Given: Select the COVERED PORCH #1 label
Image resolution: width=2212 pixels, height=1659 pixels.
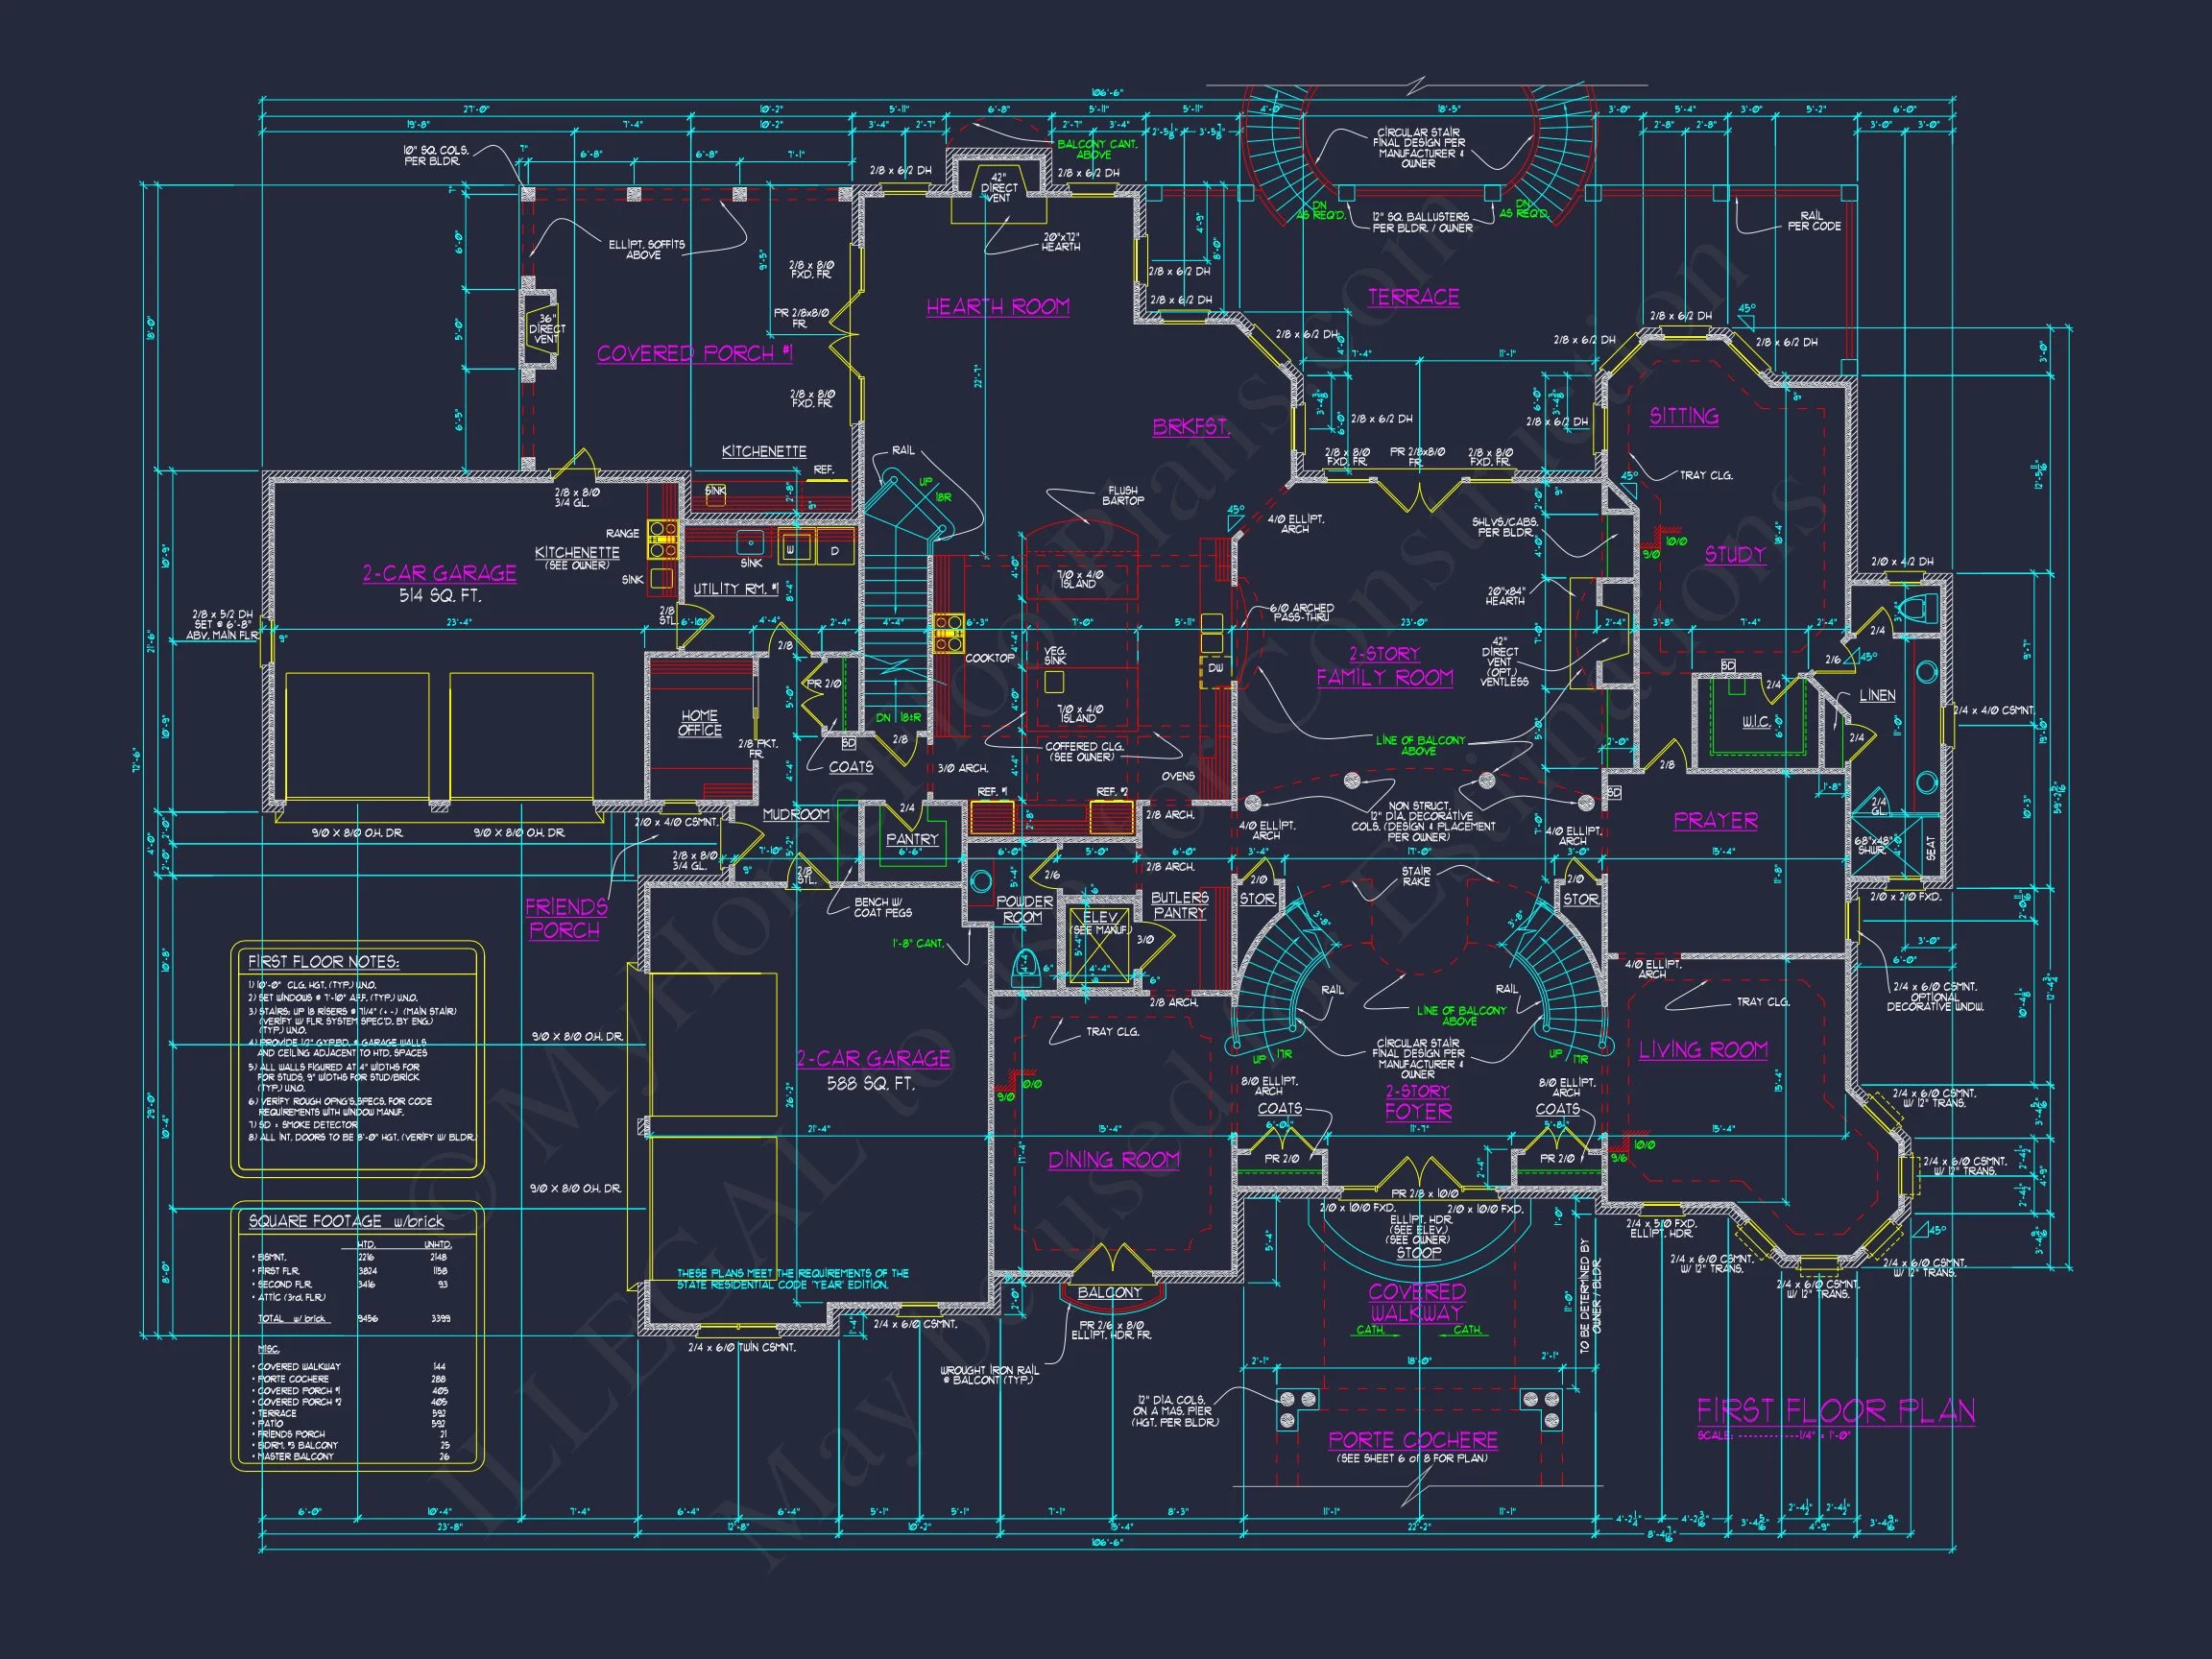Looking at the screenshot, I should [694, 354].
